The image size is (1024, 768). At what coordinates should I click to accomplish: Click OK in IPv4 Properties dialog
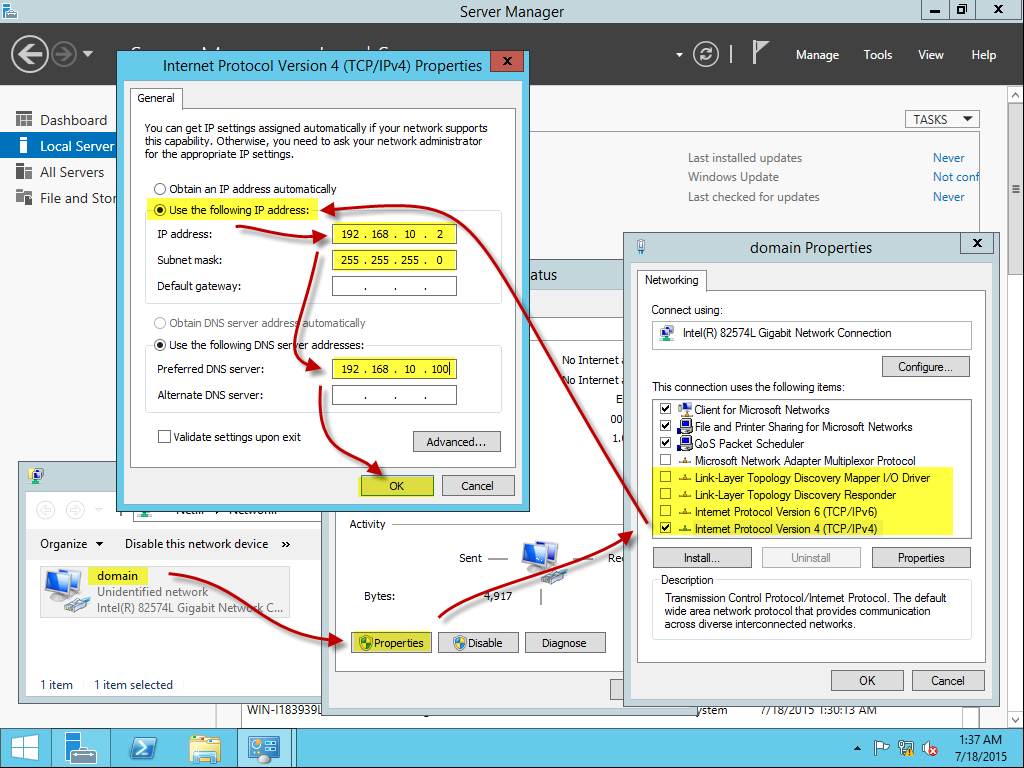click(x=396, y=486)
